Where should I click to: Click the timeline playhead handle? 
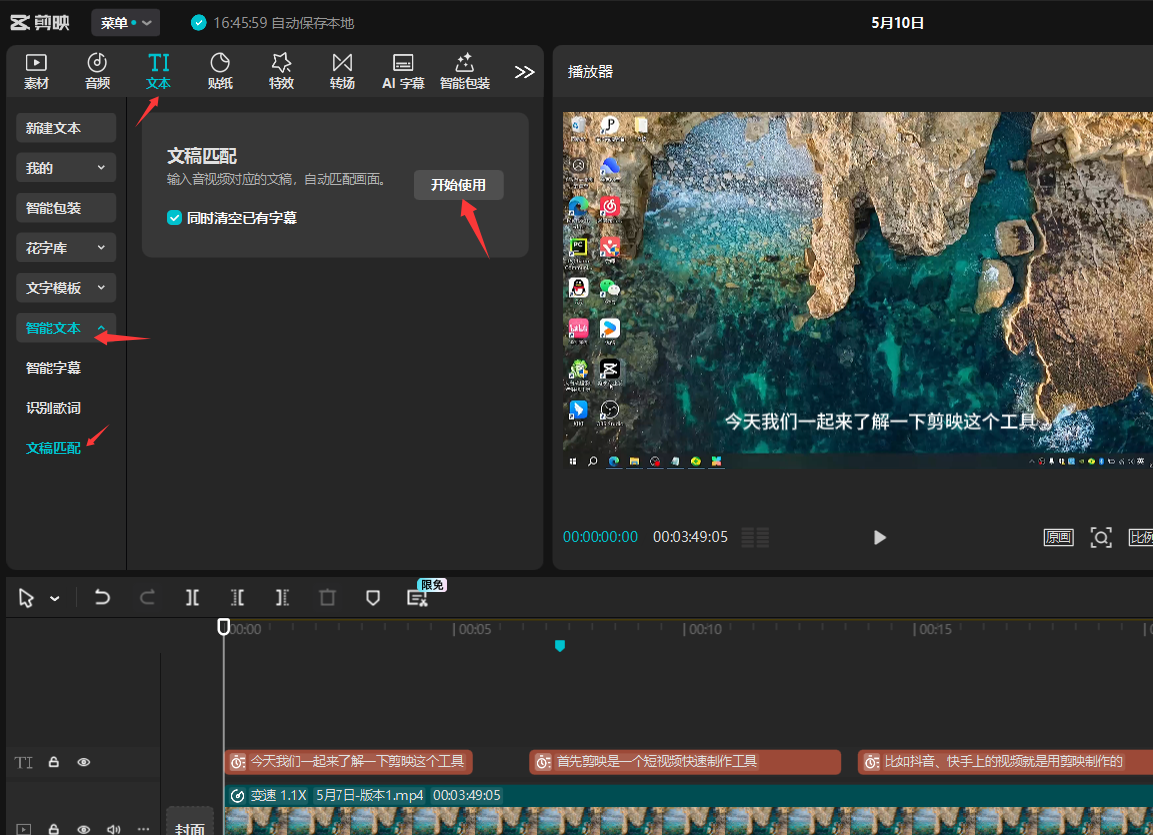(x=224, y=626)
